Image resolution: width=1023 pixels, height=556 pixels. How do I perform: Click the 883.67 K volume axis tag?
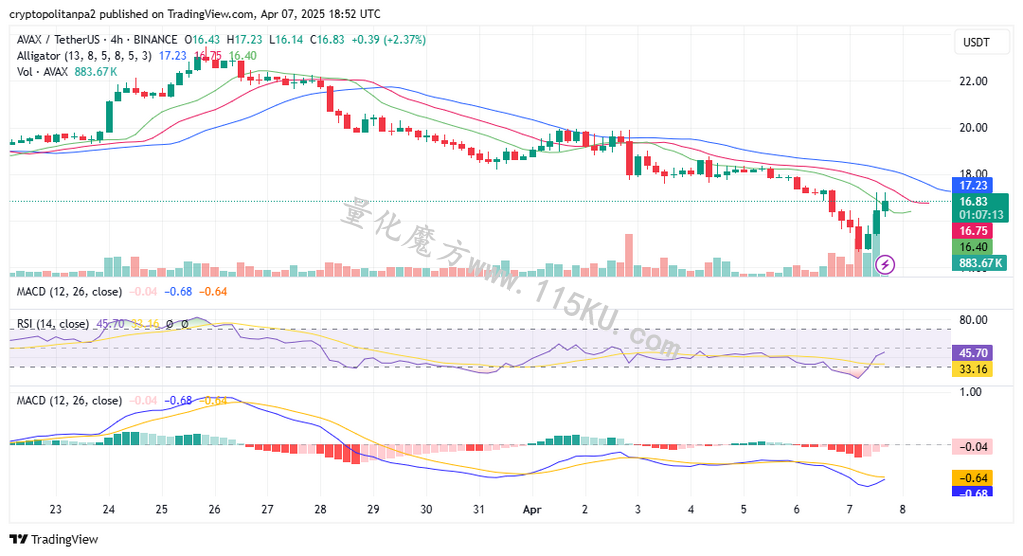click(x=980, y=264)
